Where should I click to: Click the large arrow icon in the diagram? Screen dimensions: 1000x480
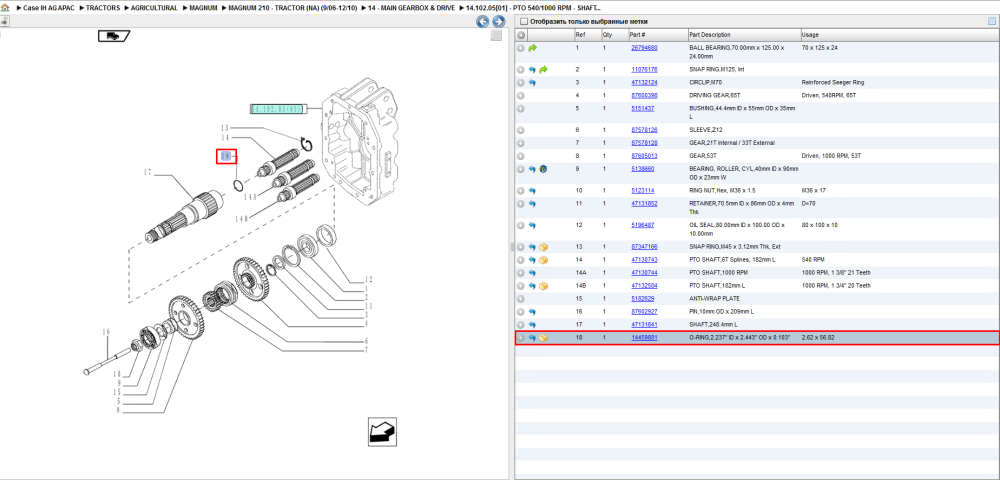[x=383, y=431]
